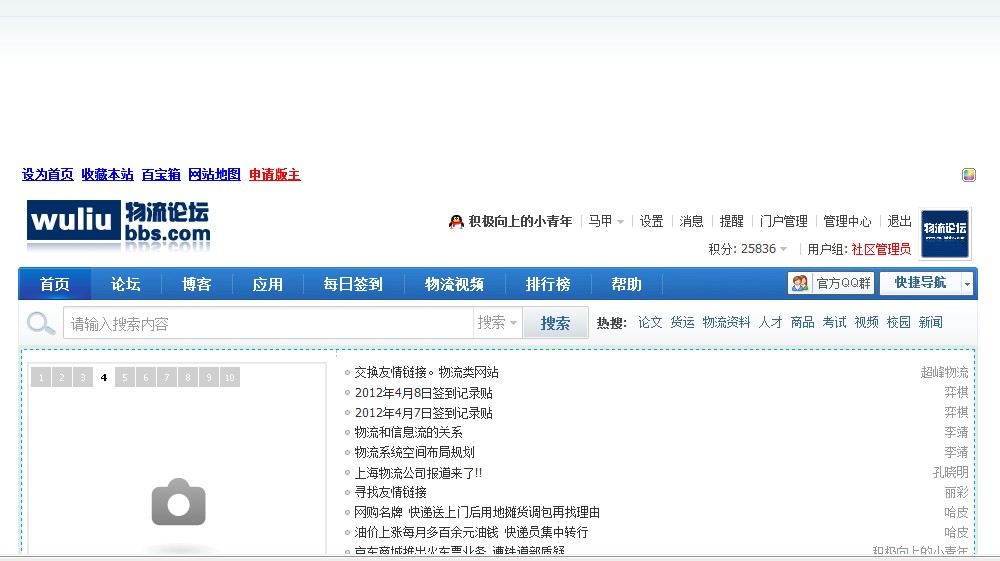The width and height of the screenshot is (1000, 561).
Task: Open the 每日签到 tab
Action: 353,284
